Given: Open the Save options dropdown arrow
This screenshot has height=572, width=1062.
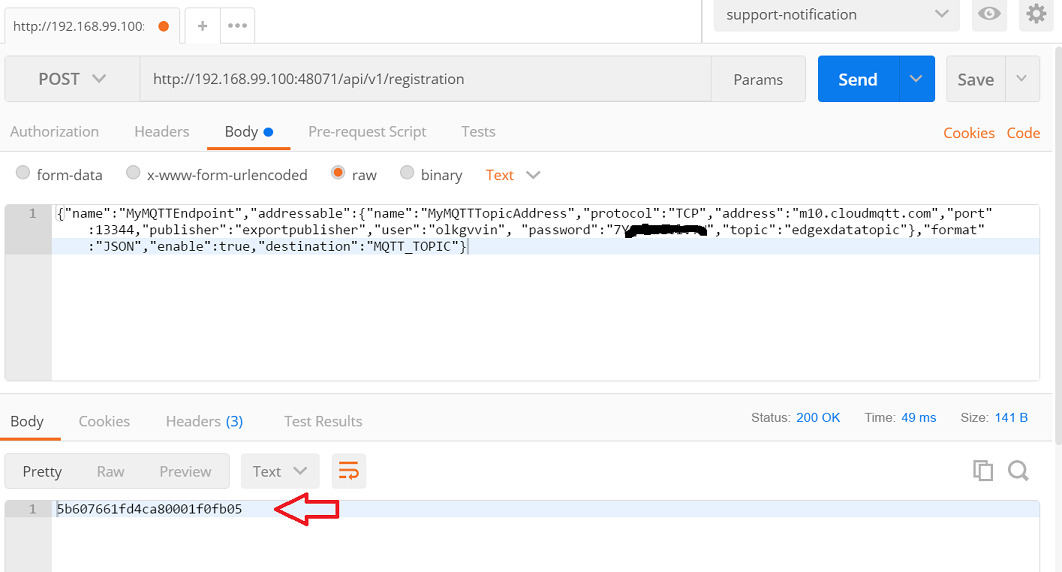Looking at the screenshot, I should coord(1022,79).
